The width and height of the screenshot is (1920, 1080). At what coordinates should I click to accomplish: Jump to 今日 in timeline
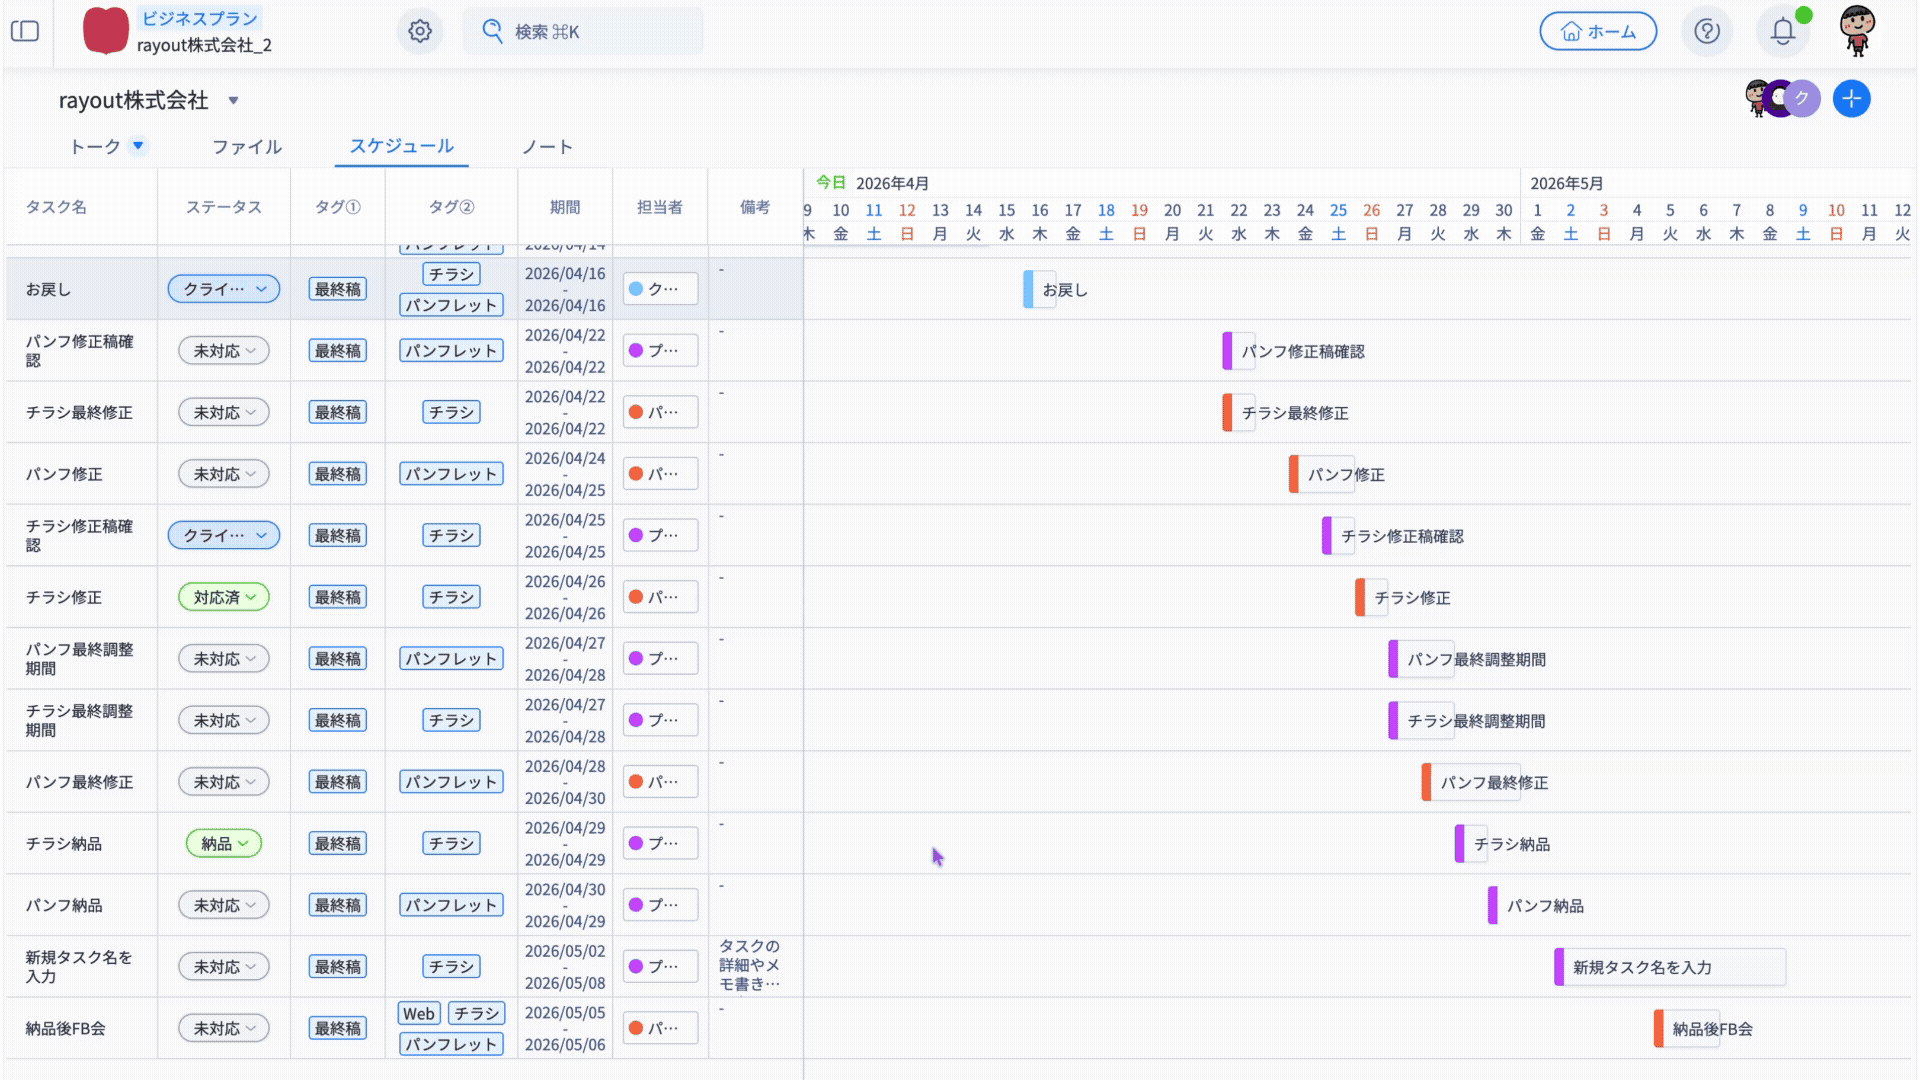point(830,182)
